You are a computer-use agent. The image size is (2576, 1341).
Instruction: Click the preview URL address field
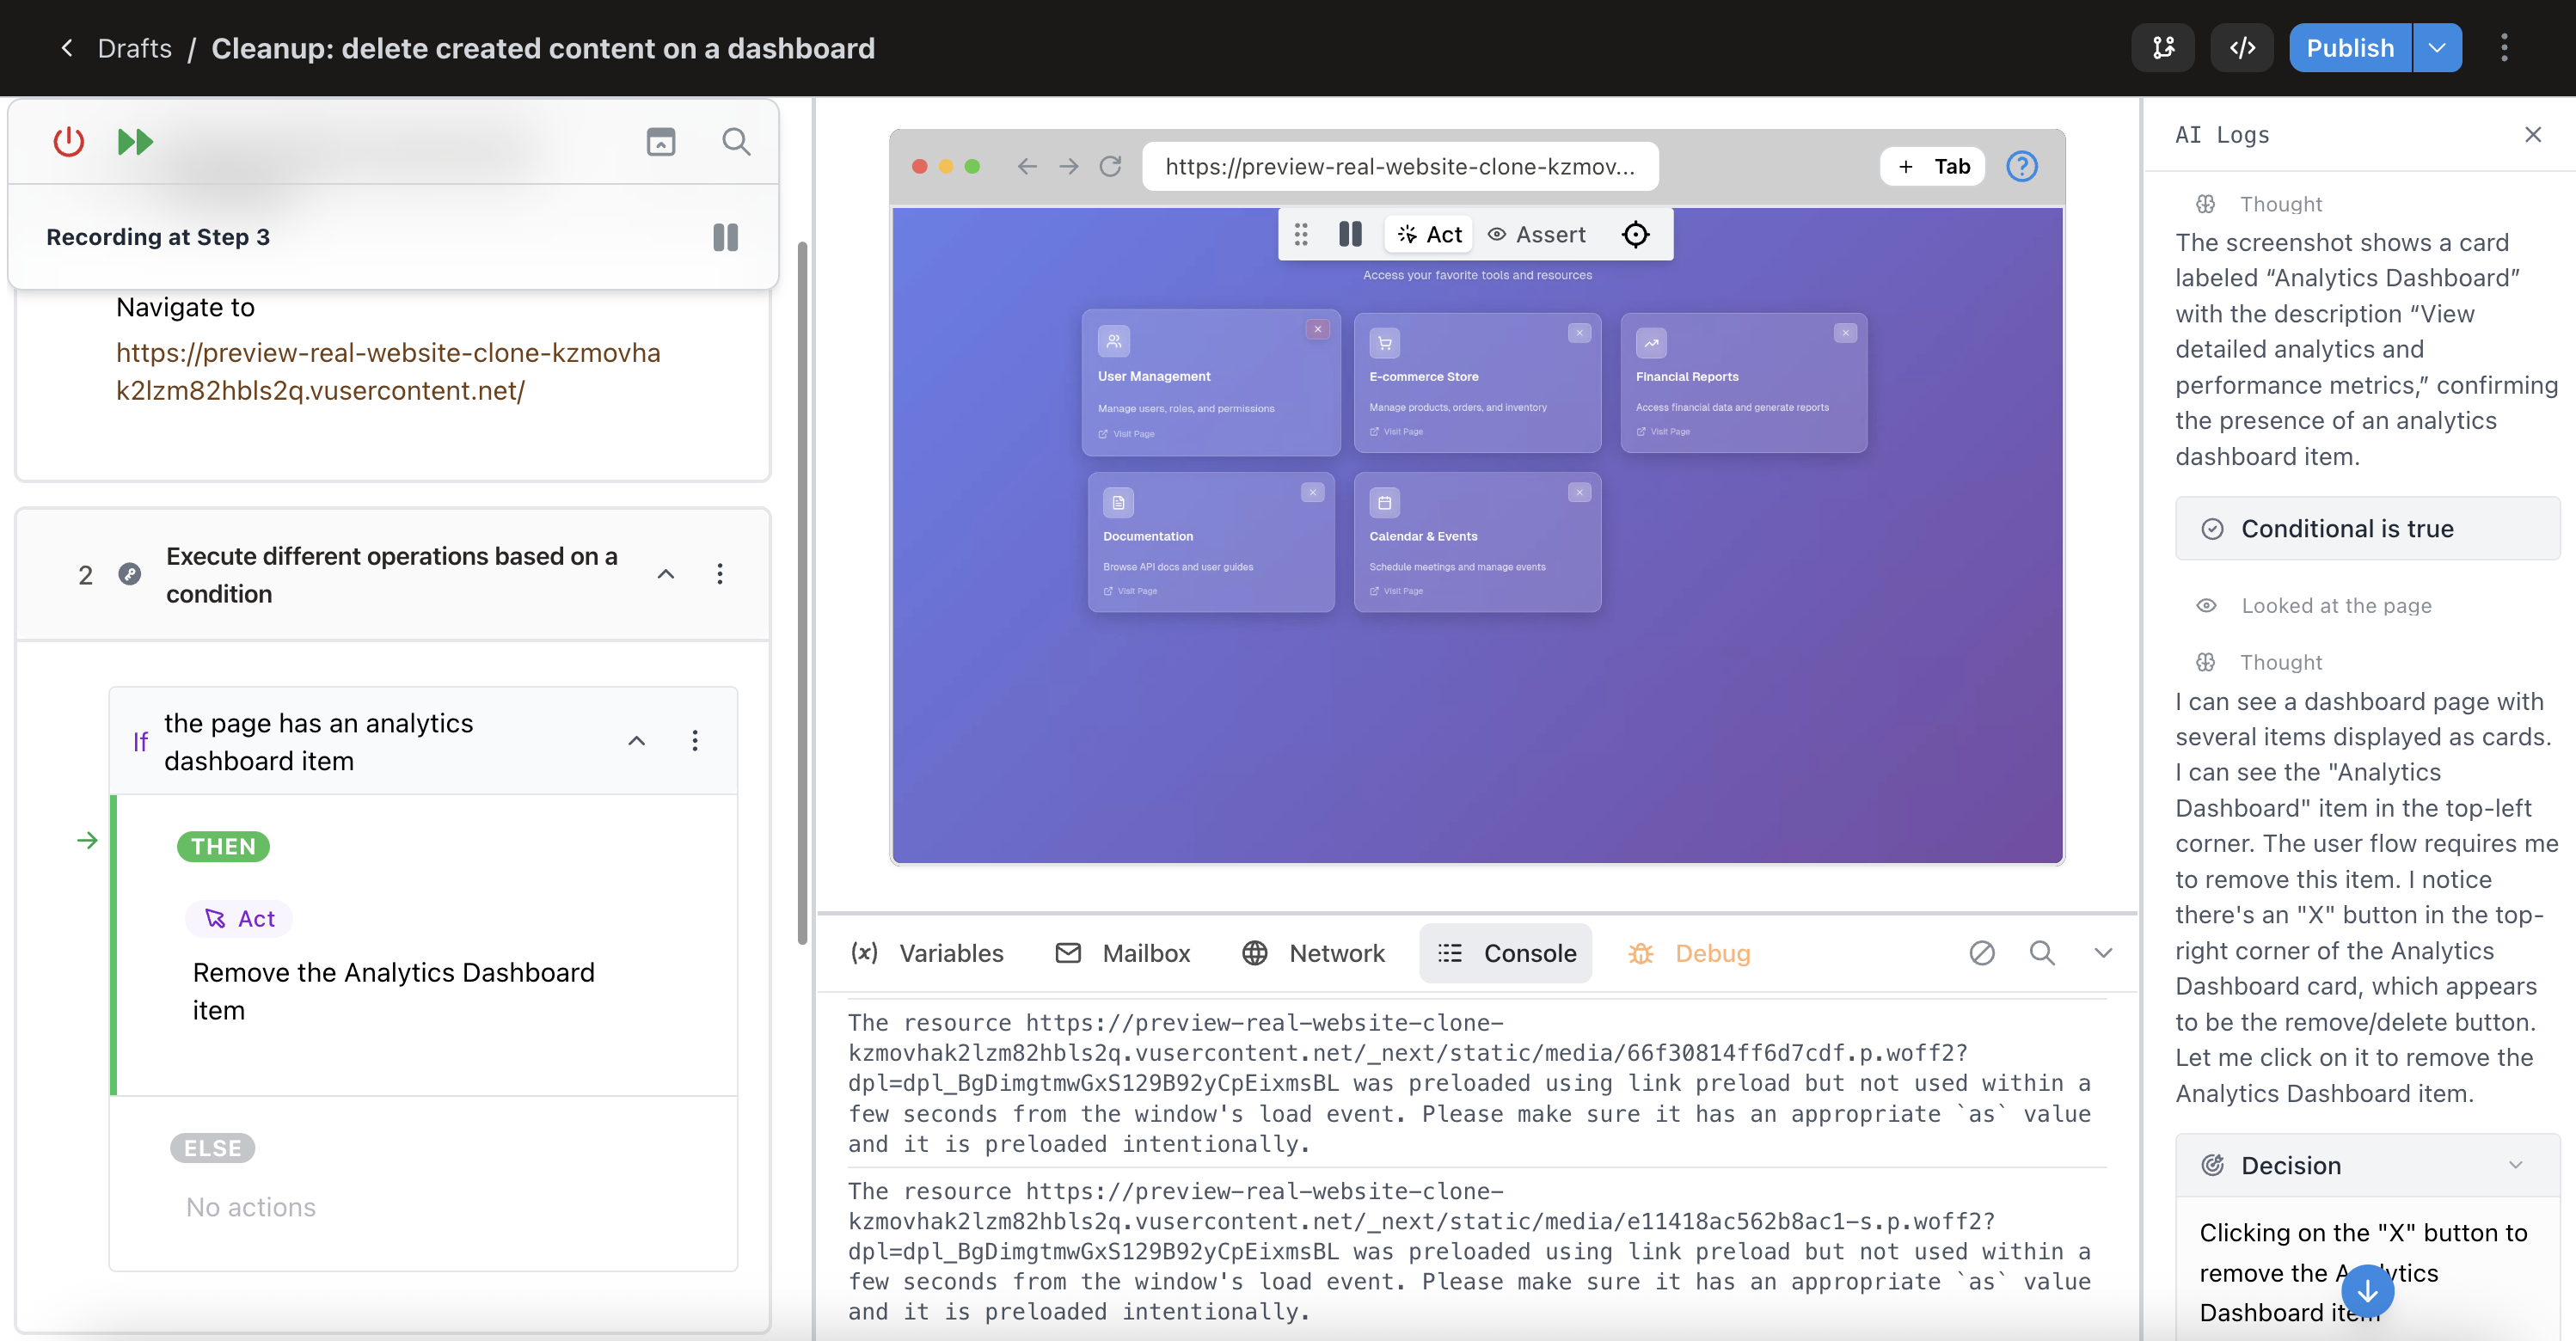pyautogui.click(x=1400, y=166)
